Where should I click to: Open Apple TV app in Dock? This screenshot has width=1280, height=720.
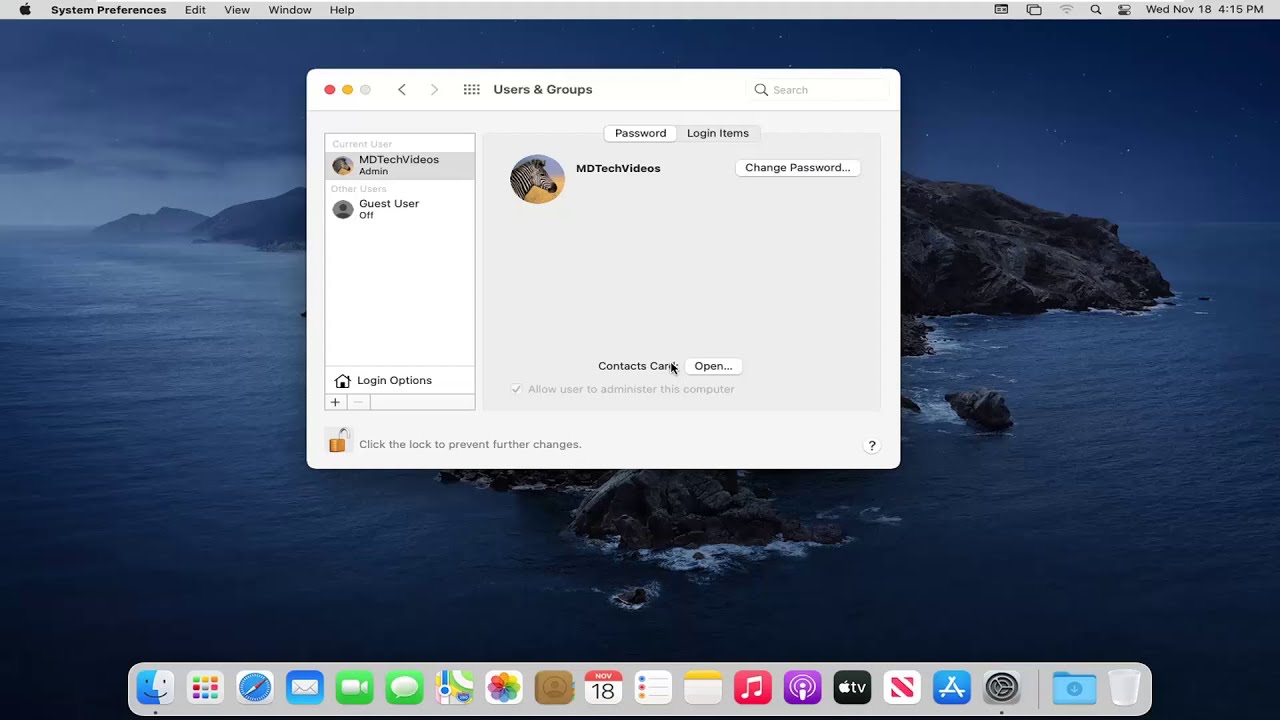852,688
